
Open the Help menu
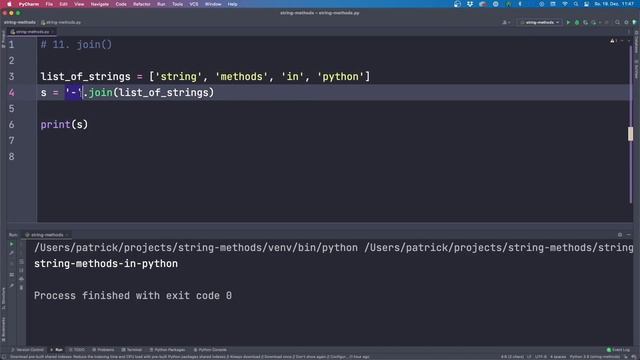click(x=232, y=4)
